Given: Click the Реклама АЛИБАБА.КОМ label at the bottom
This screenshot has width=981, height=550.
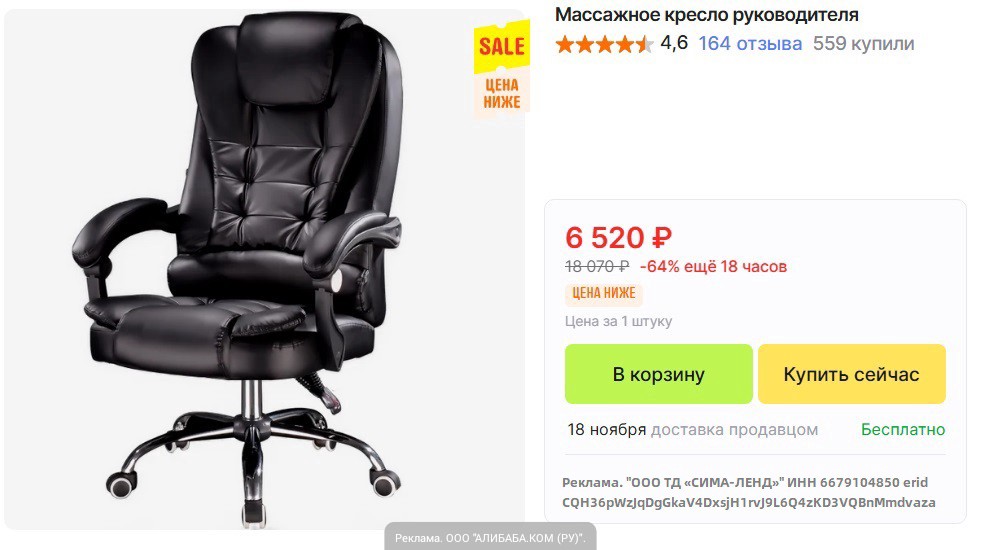Looking at the screenshot, I should coord(490,537).
